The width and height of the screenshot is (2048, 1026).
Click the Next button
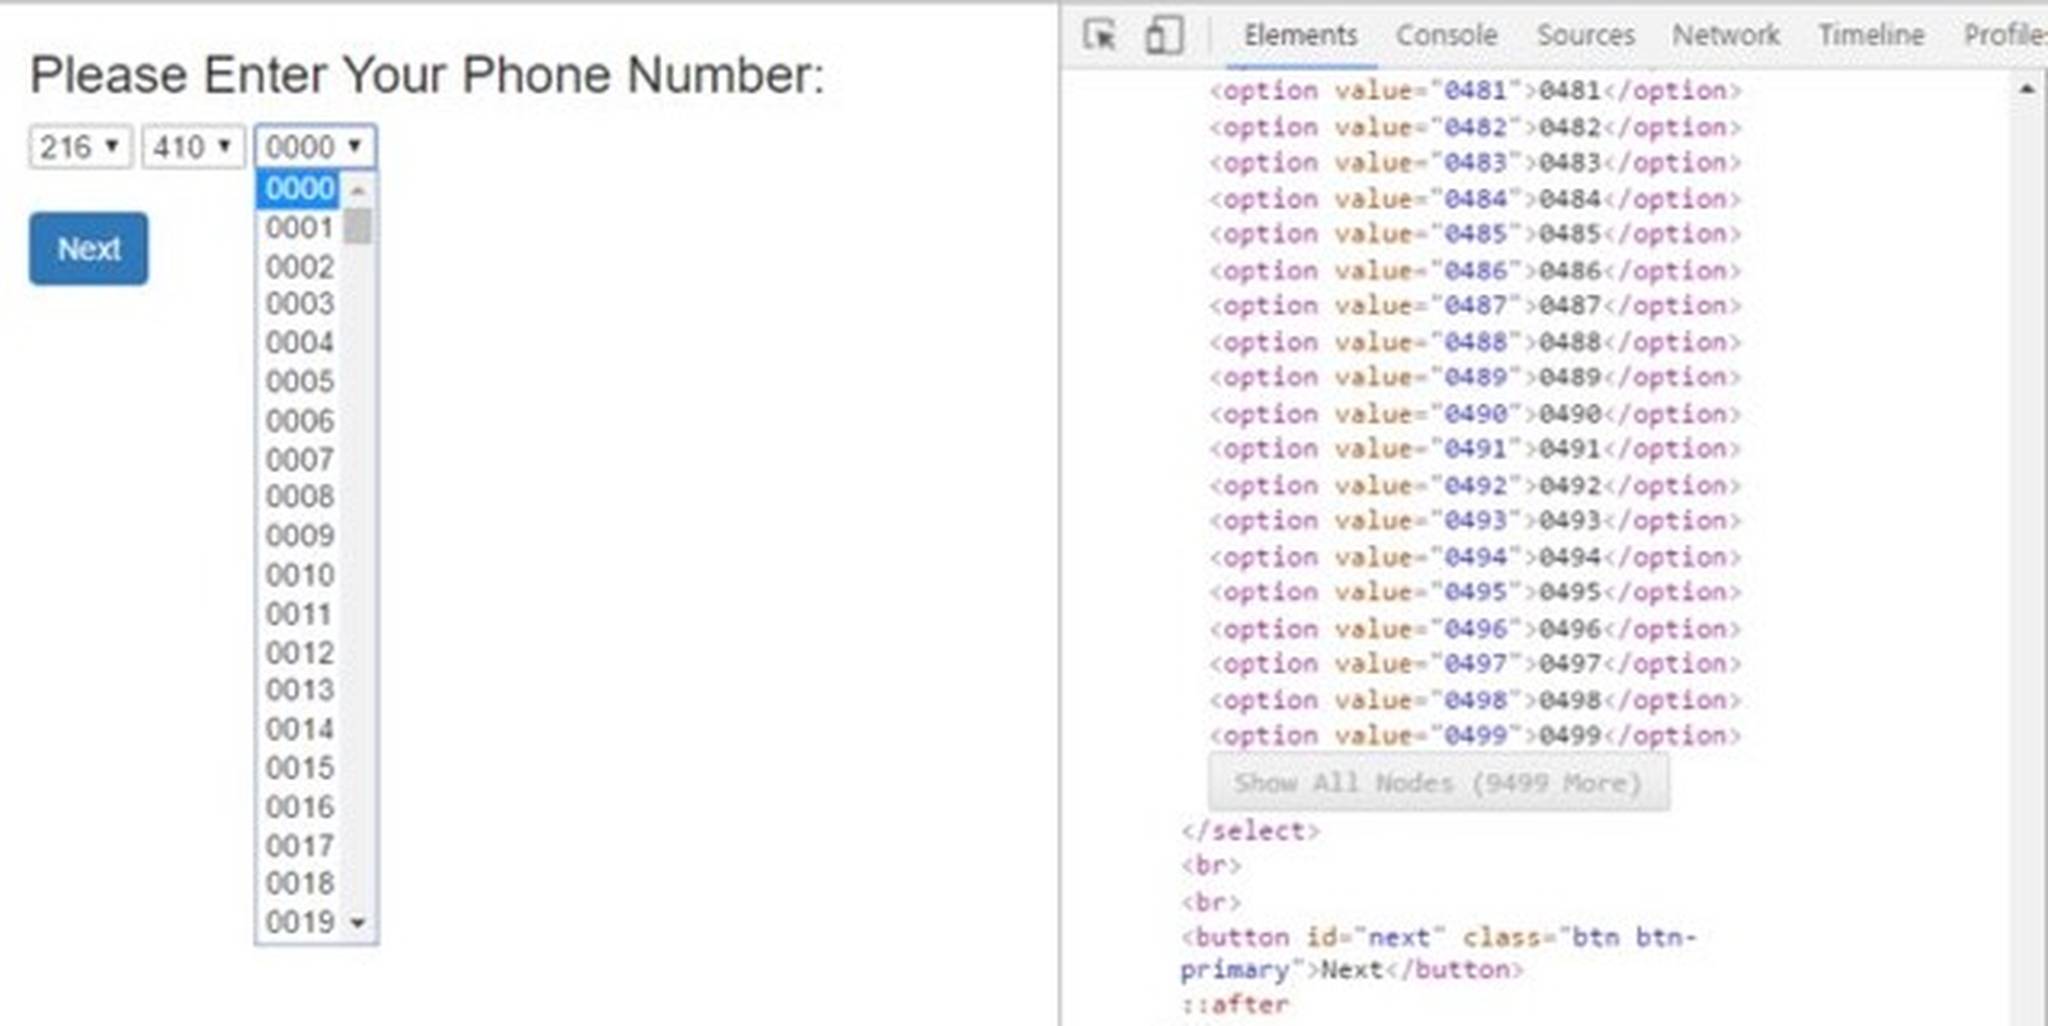(88, 249)
